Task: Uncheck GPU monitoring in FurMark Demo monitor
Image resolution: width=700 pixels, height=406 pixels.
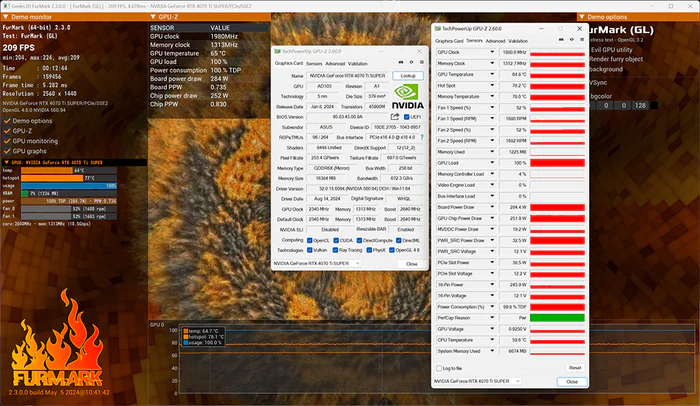Action: point(7,141)
